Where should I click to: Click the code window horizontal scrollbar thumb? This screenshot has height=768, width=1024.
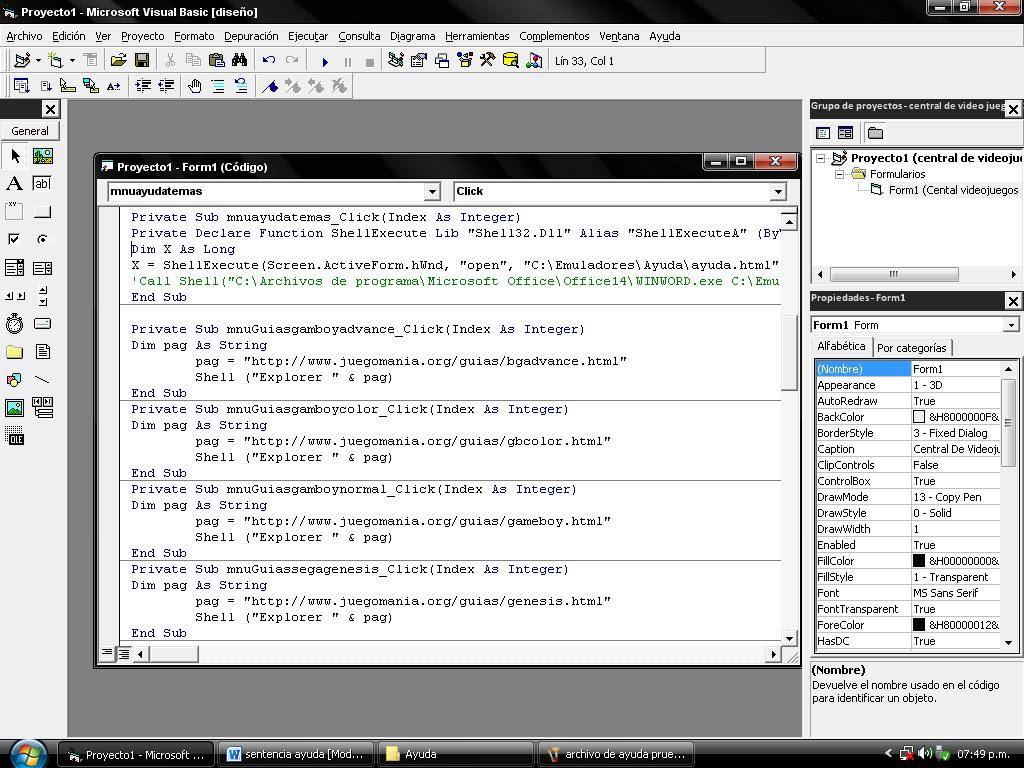coord(173,653)
